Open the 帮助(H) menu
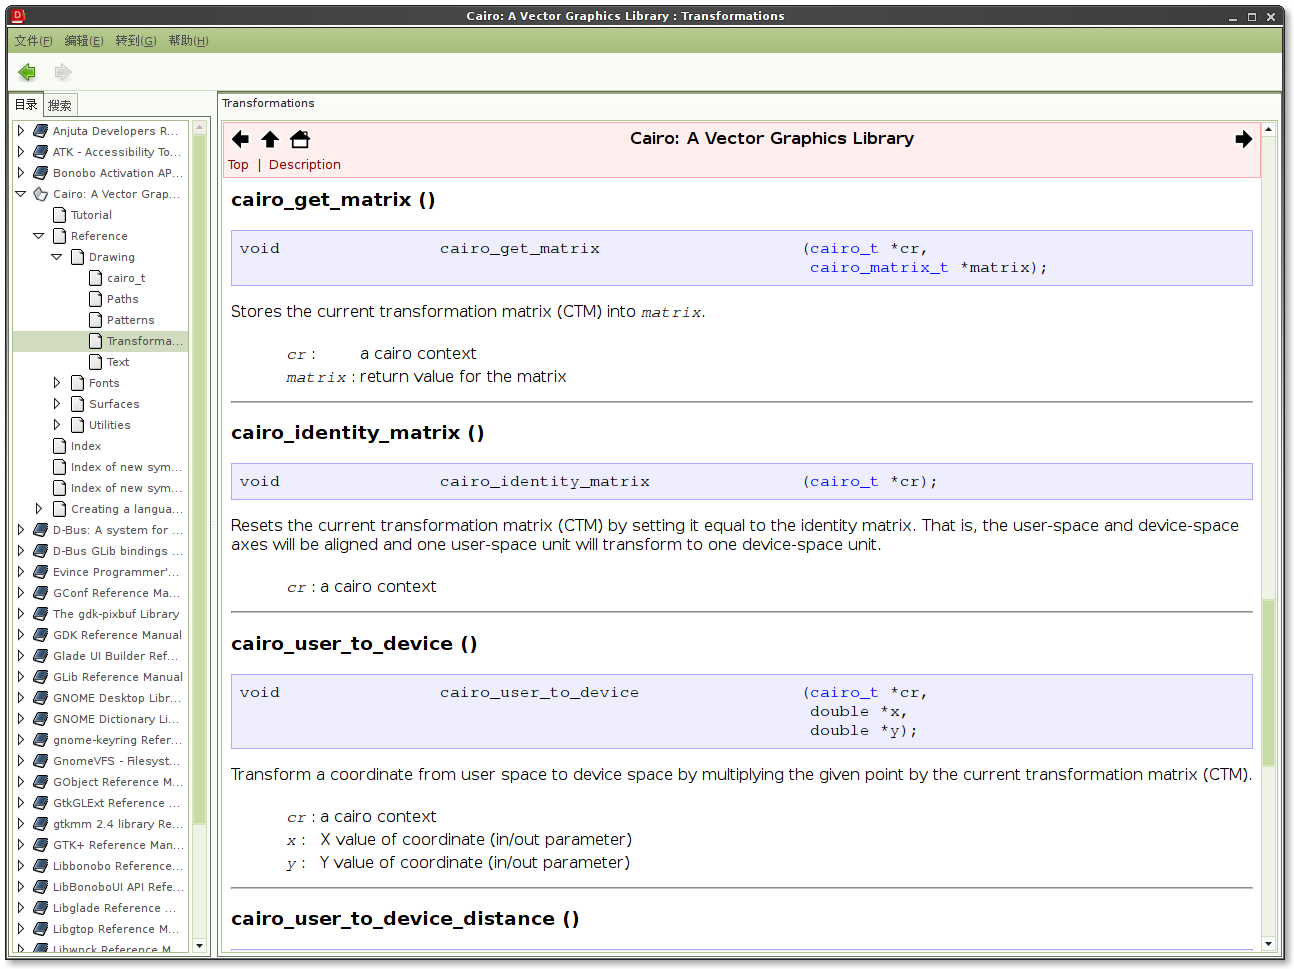Image resolution: width=1294 pixels, height=969 pixels. (188, 41)
